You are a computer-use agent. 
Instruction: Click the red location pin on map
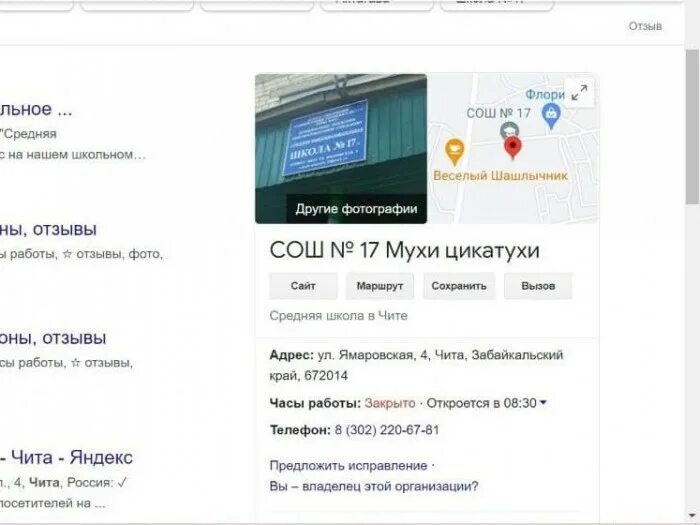point(513,148)
